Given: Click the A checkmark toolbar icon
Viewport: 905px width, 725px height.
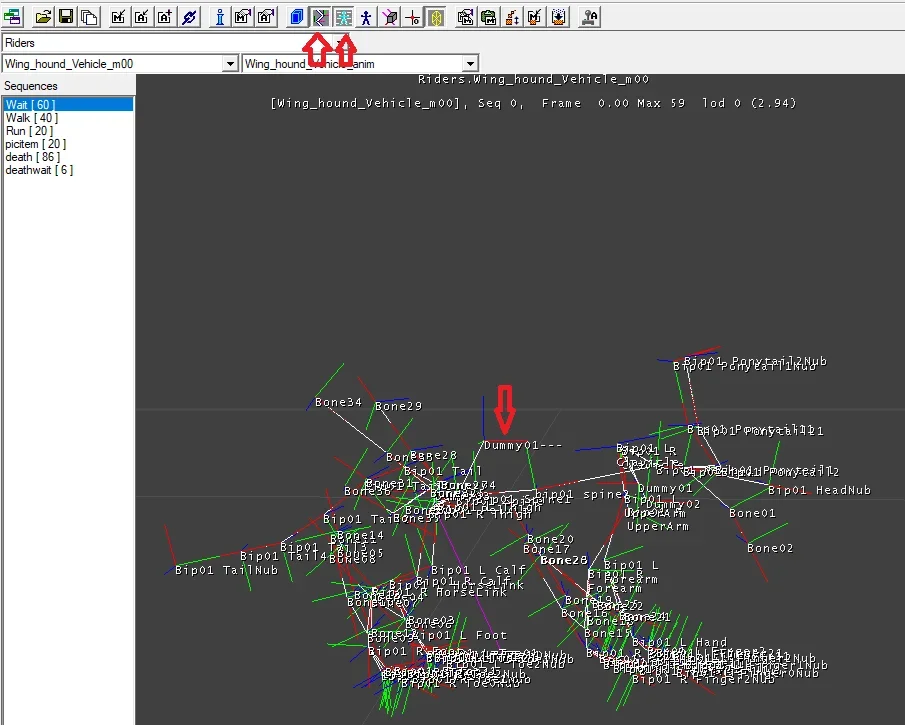Looking at the screenshot, I should click(x=141, y=17).
